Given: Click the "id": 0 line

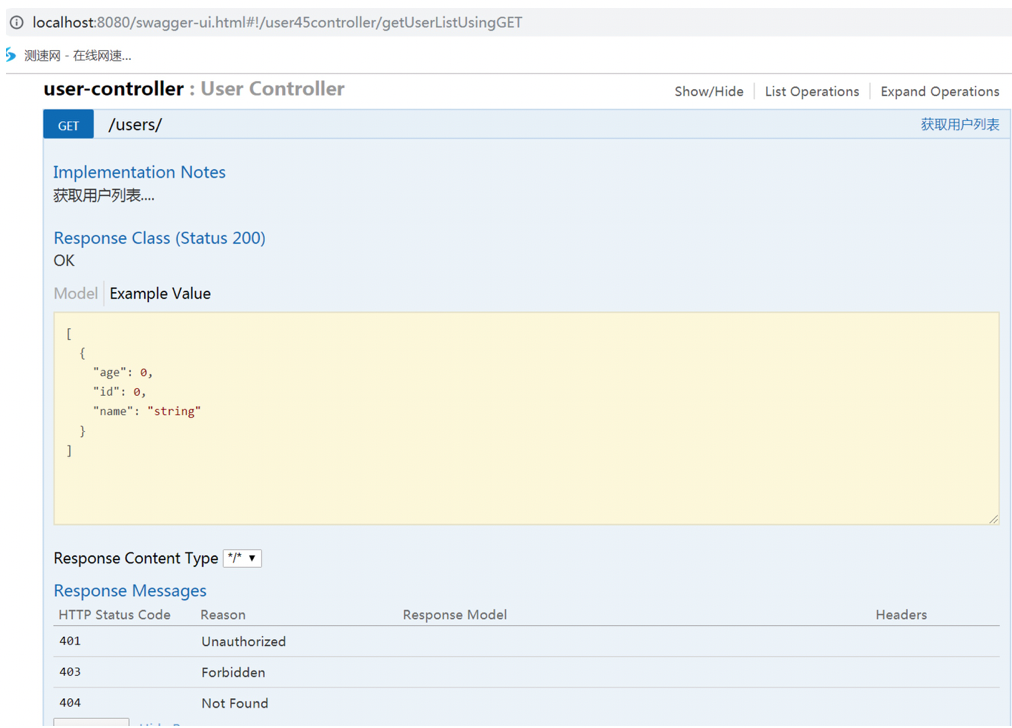Looking at the screenshot, I should (119, 392).
